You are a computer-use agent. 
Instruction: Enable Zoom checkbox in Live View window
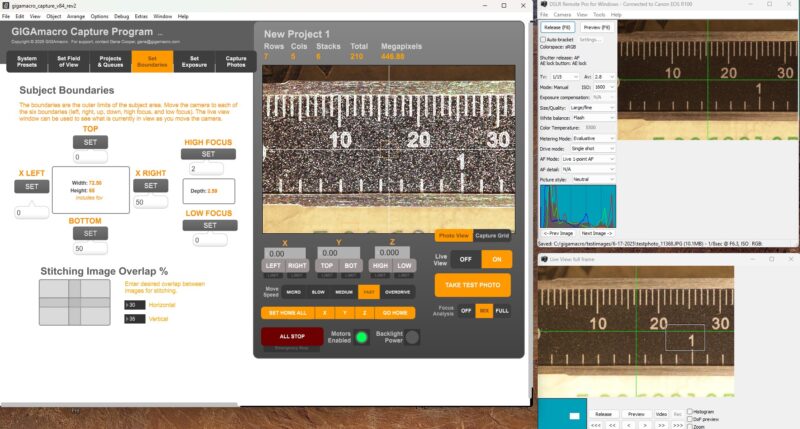coord(690,426)
